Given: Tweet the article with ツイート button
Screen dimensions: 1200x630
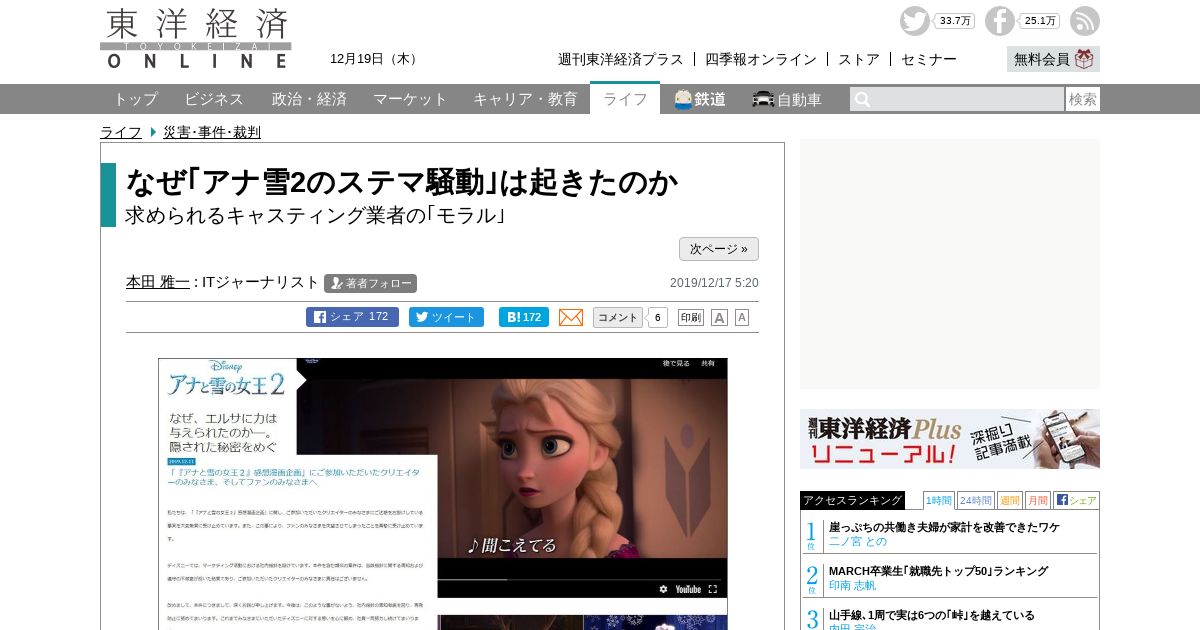Looking at the screenshot, I should tap(446, 317).
